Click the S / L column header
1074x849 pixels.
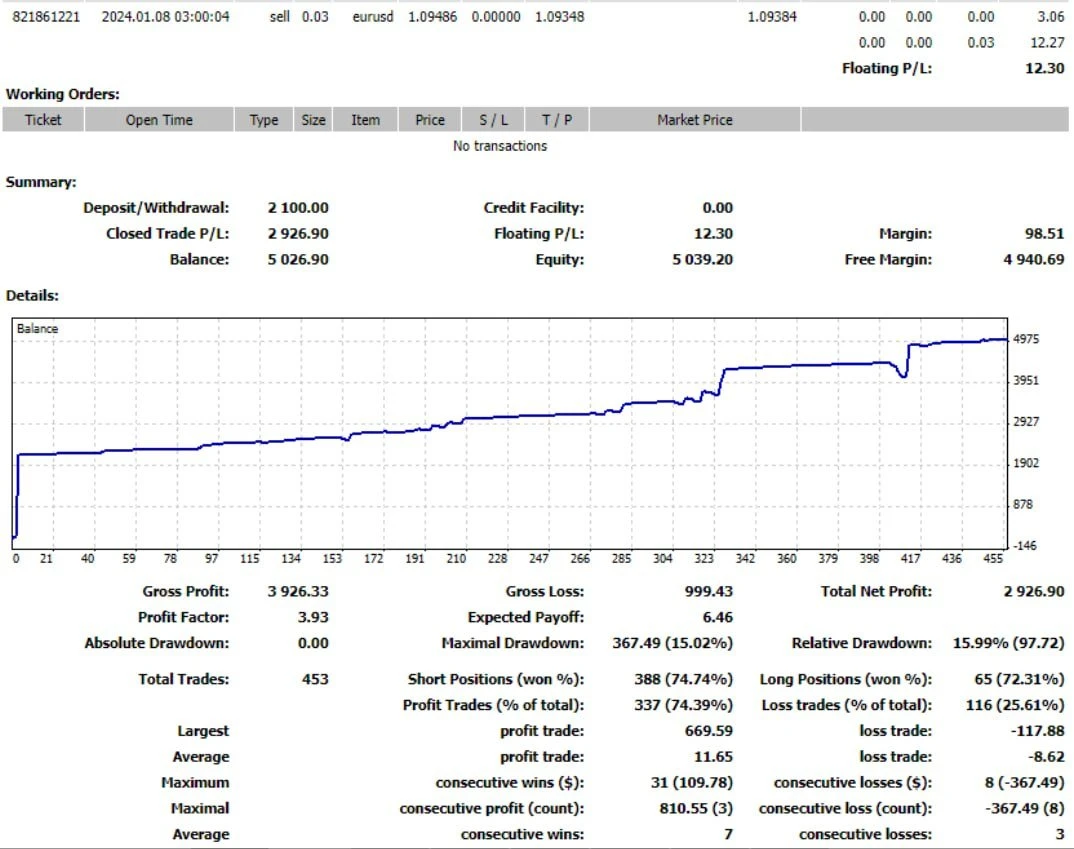click(x=493, y=120)
